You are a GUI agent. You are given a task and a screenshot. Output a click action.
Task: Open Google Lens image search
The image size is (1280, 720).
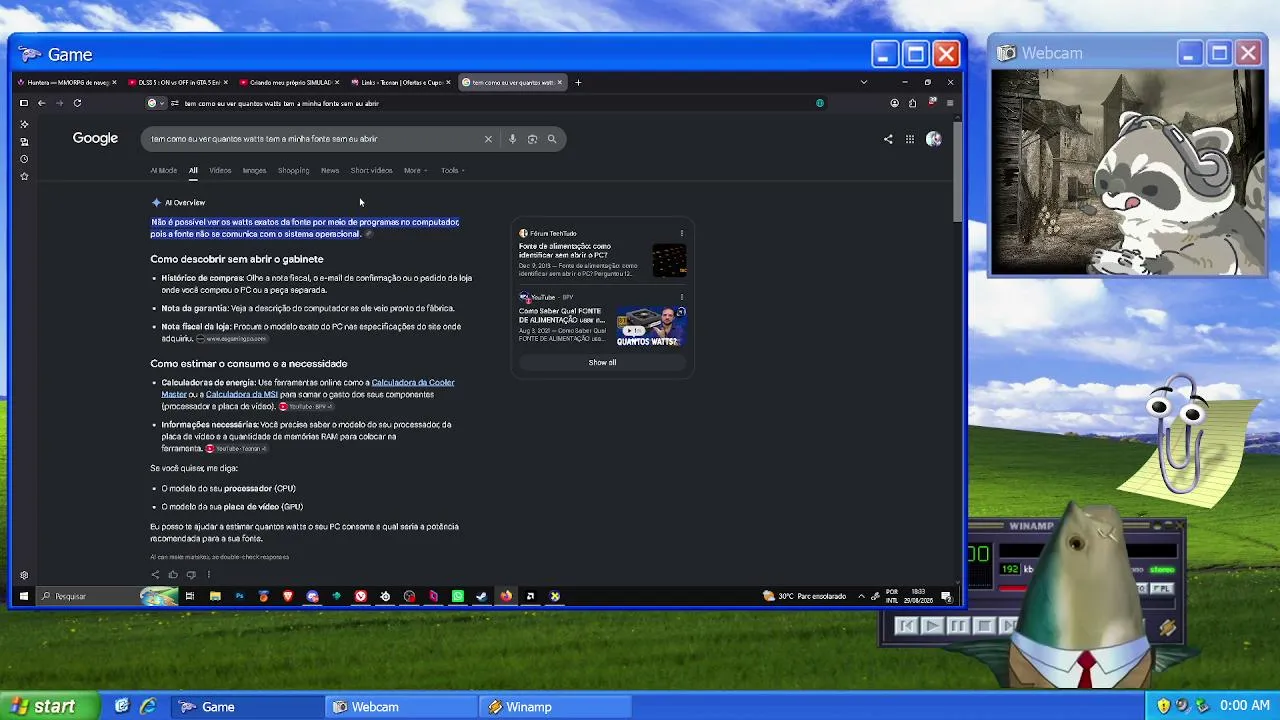[532, 139]
